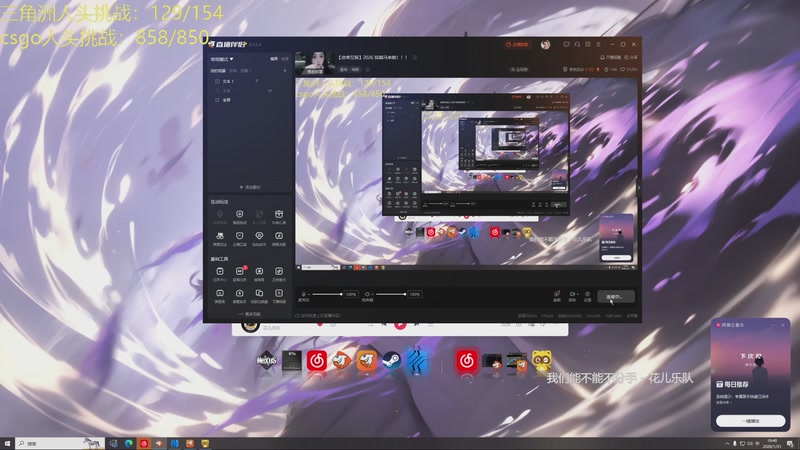Click the fullscreen preview toggle above preview

pyautogui.click(x=519, y=69)
